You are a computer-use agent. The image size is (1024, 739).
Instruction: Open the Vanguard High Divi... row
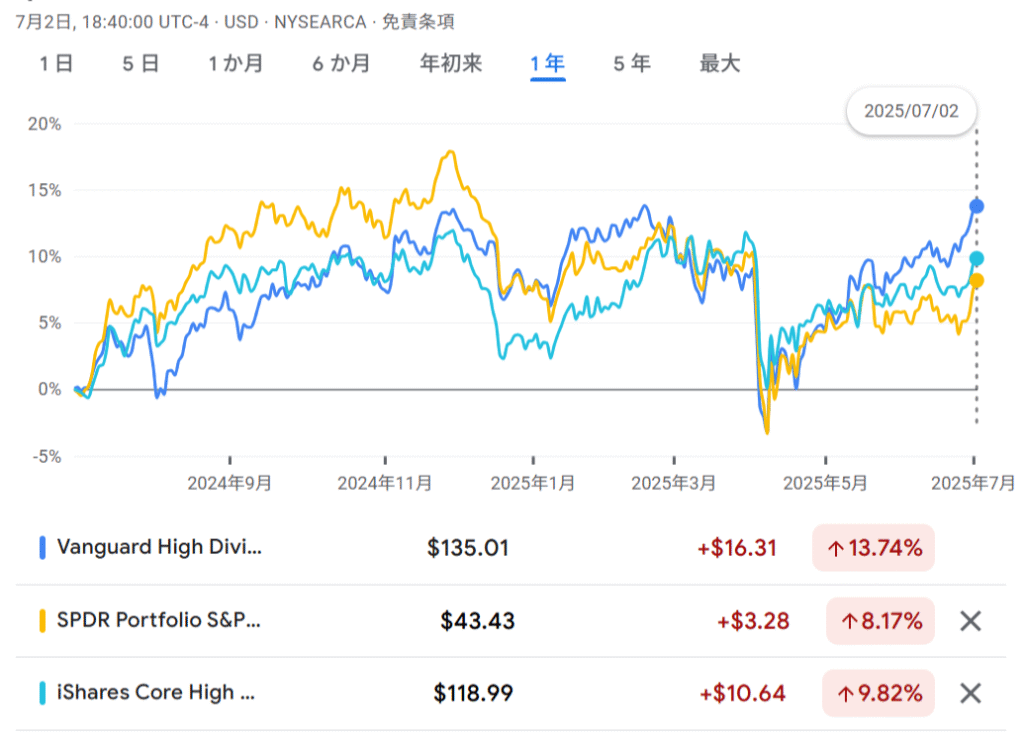[511, 548]
